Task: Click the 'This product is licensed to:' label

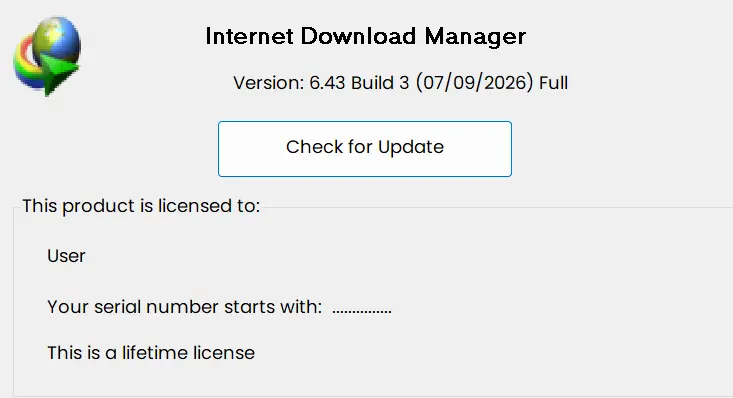Action: pyautogui.click(x=141, y=206)
